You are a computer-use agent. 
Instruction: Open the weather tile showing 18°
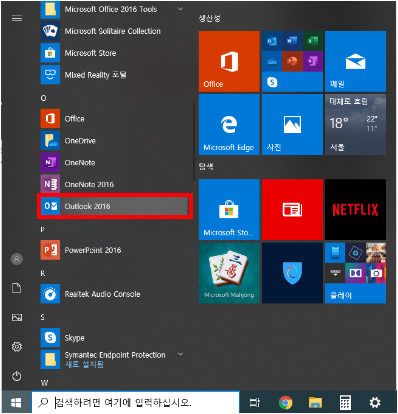coord(355,124)
